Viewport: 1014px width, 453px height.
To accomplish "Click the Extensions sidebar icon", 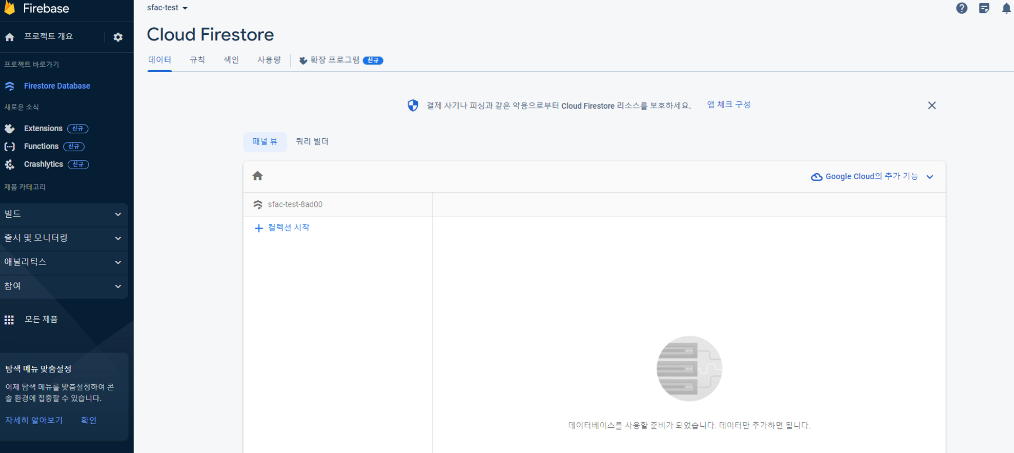I will (x=9, y=129).
